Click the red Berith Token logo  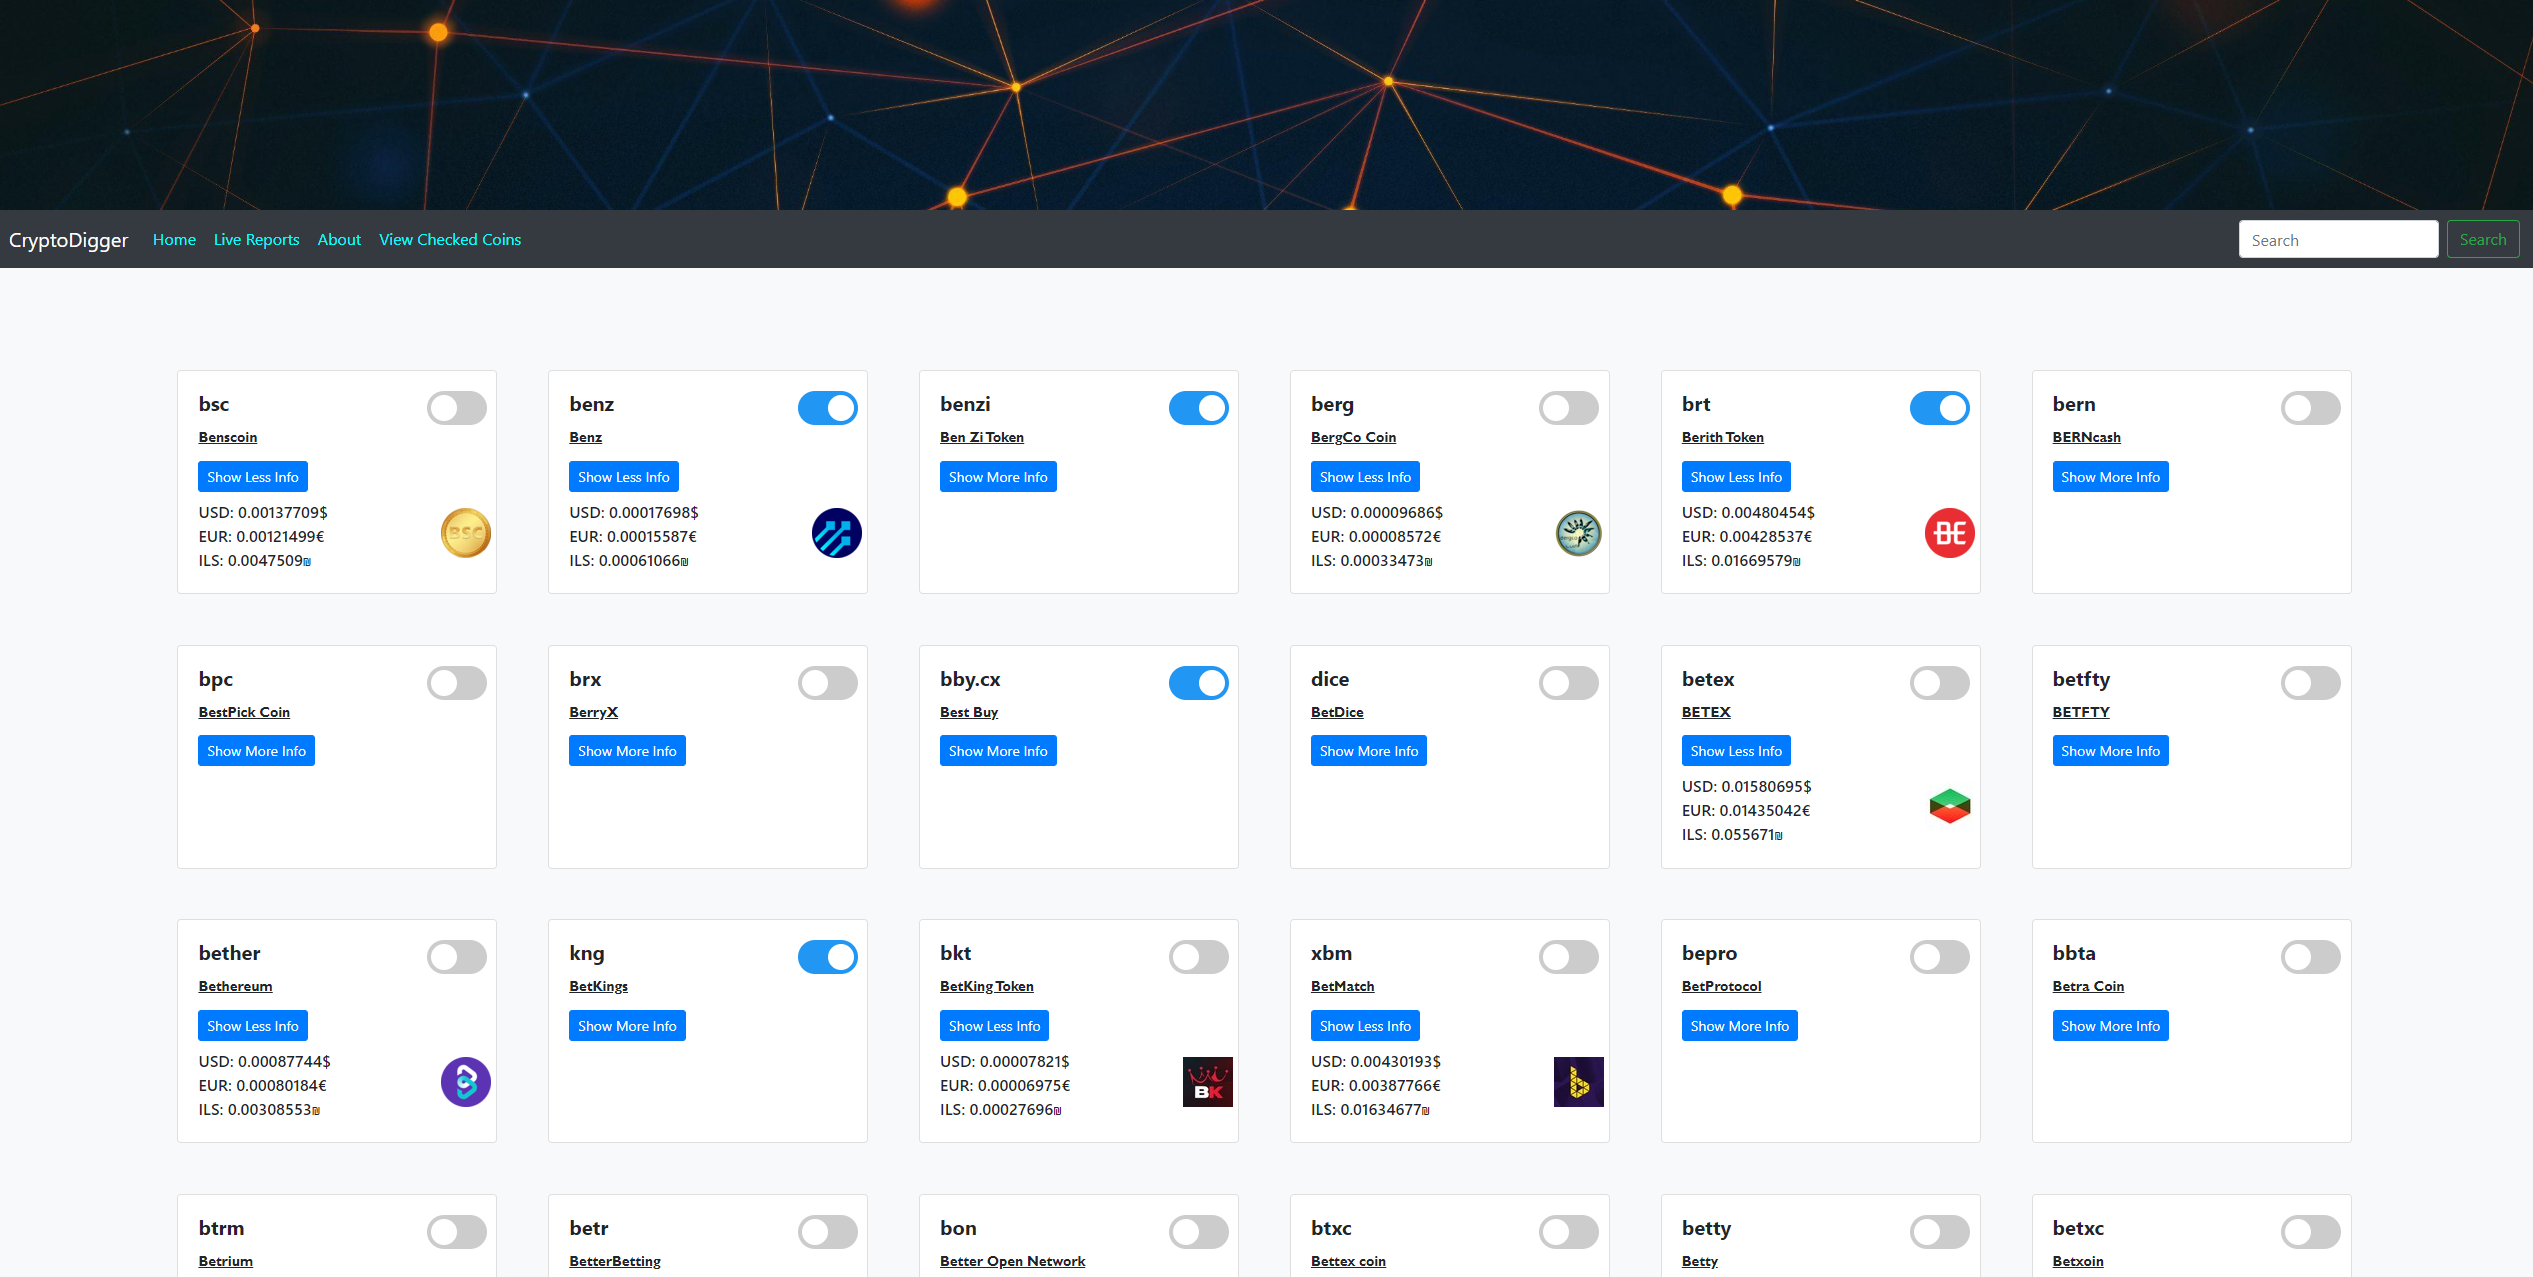(1949, 533)
